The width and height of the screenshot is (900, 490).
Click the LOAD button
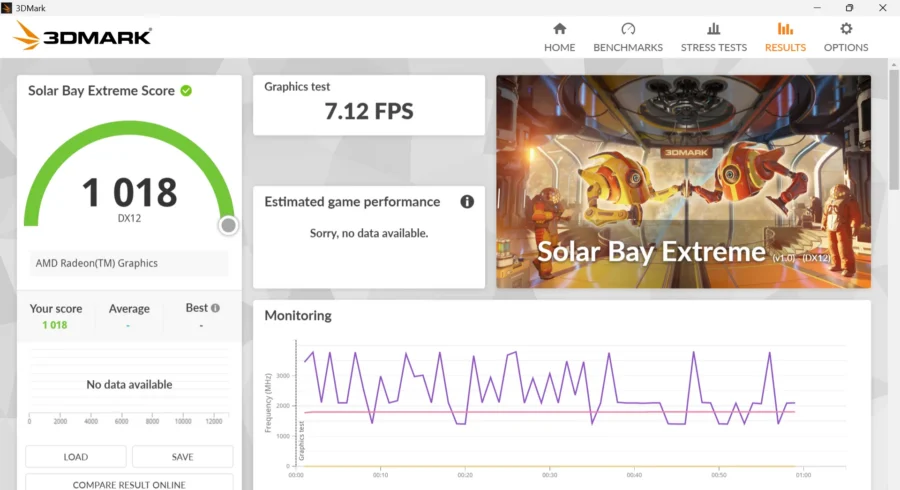click(76, 457)
